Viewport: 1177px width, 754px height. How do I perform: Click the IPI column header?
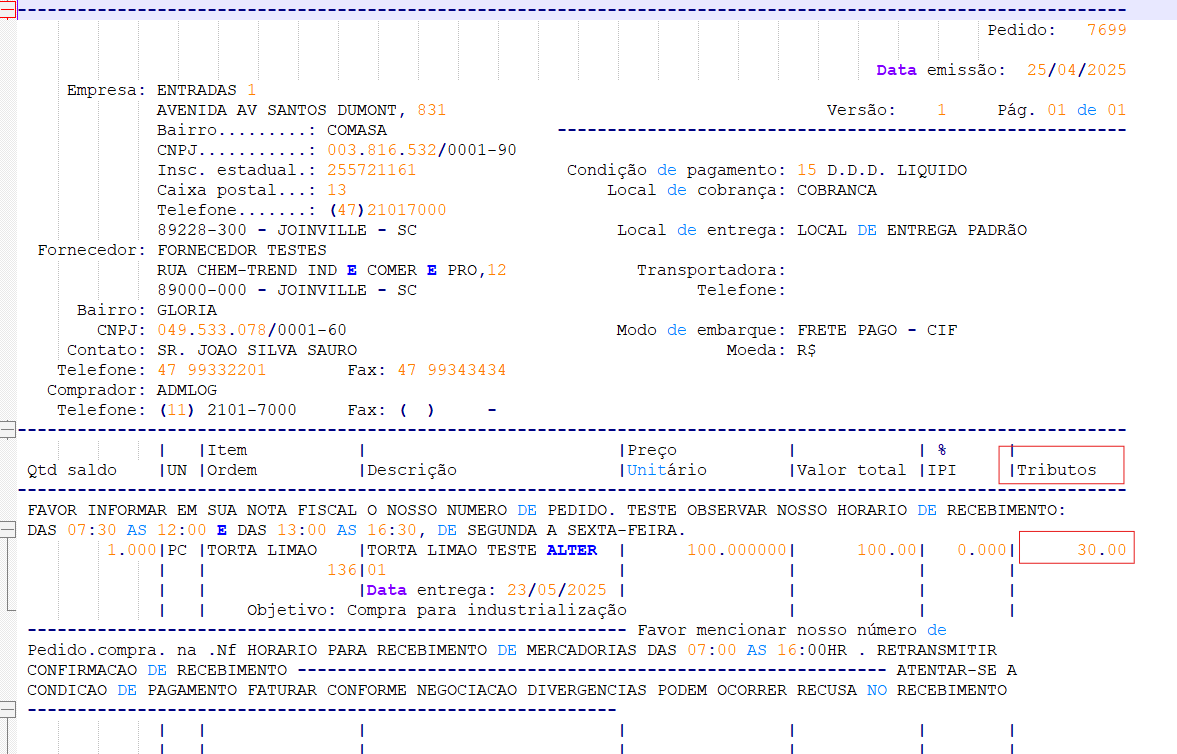[942, 471]
